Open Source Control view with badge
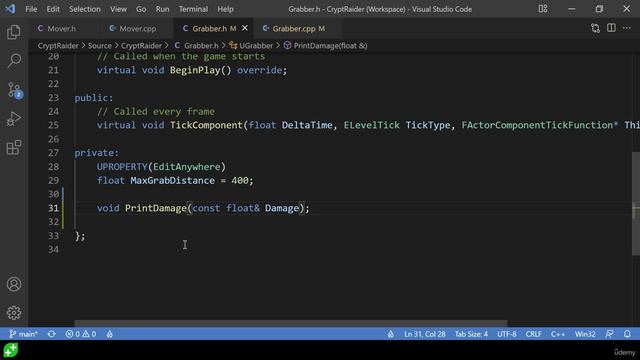The image size is (640, 360). pos(15,90)
